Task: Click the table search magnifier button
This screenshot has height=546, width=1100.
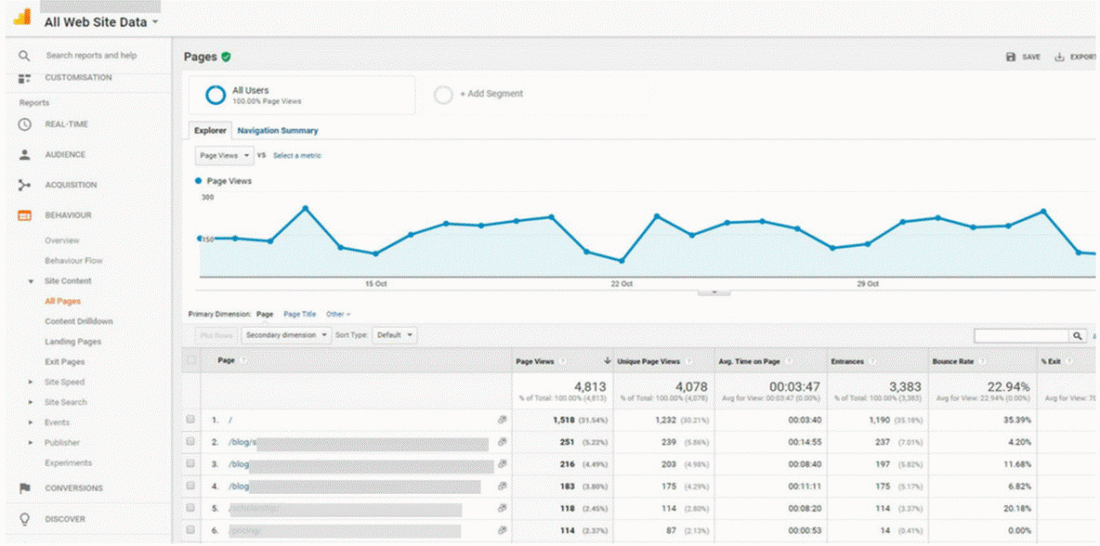Action: tap(1078, 336)
